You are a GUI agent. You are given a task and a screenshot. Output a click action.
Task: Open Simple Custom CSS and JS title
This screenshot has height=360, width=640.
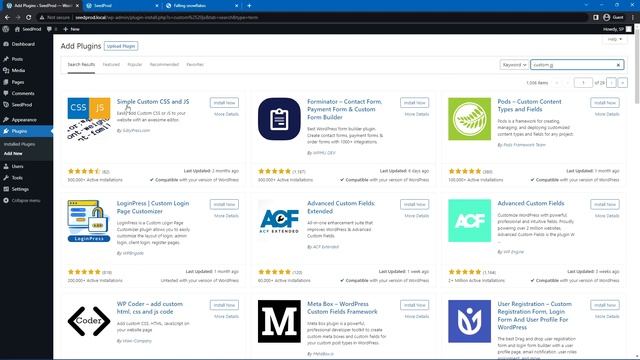153,102
